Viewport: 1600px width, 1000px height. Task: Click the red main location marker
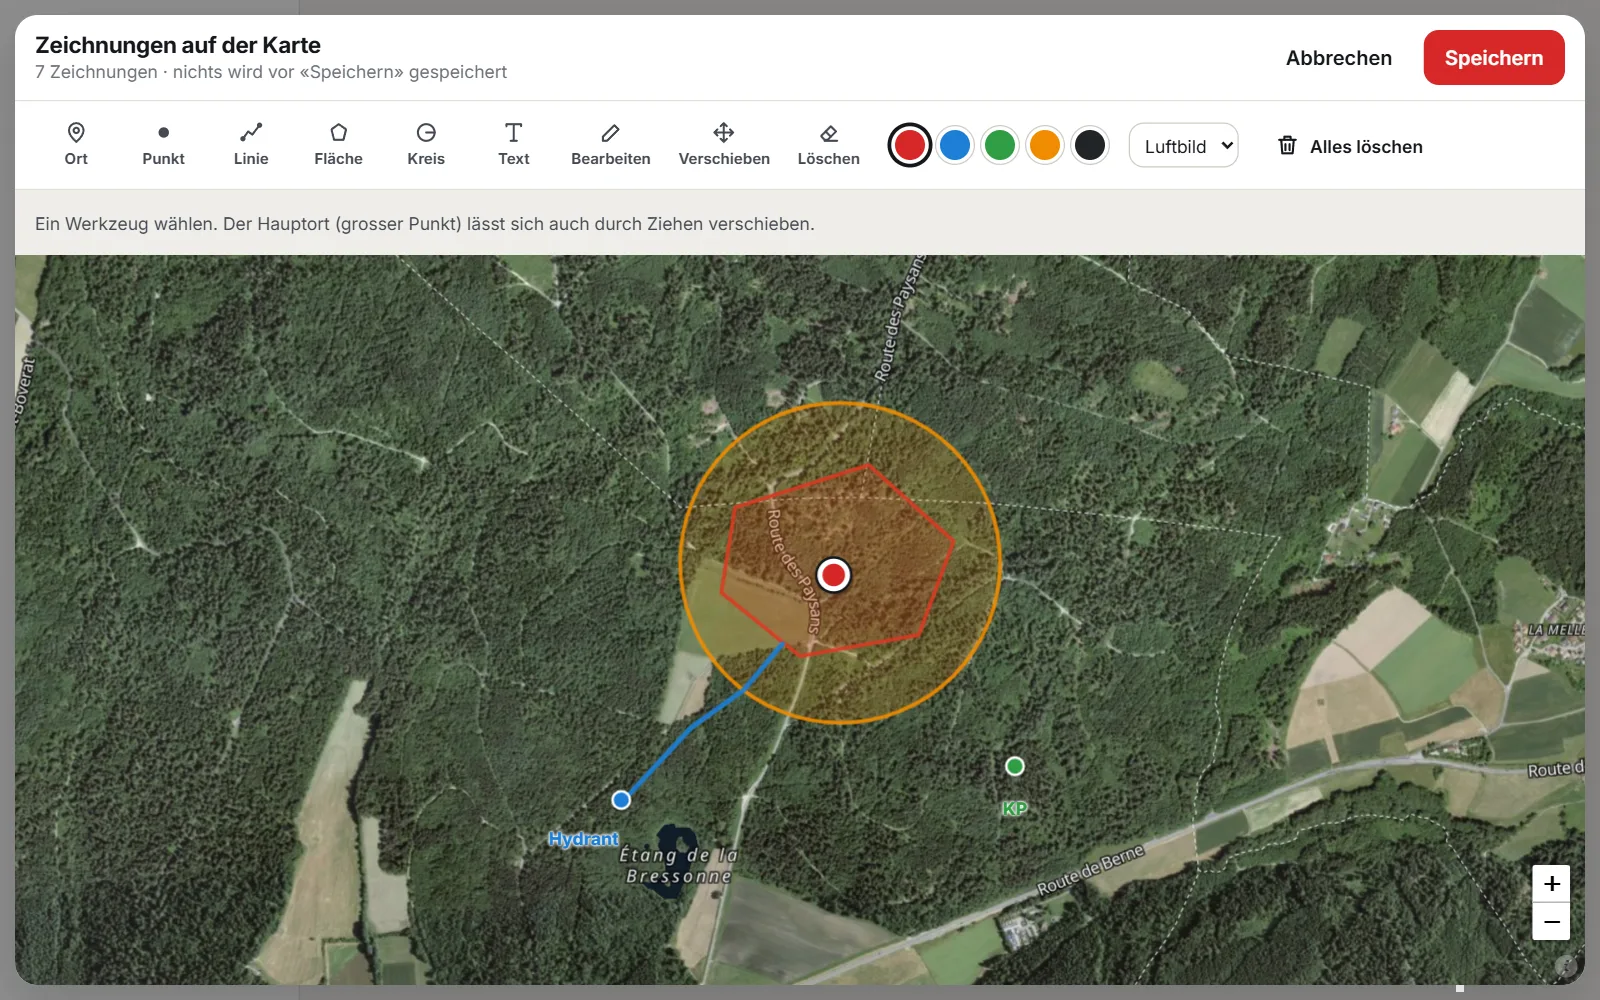[x=833, y=575]
